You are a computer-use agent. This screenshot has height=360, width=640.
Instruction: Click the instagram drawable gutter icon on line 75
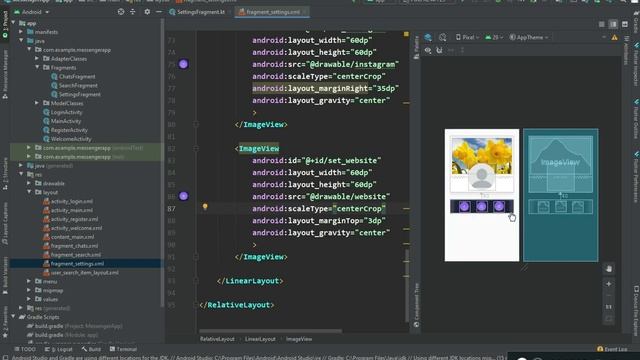[x=183, y=64]
